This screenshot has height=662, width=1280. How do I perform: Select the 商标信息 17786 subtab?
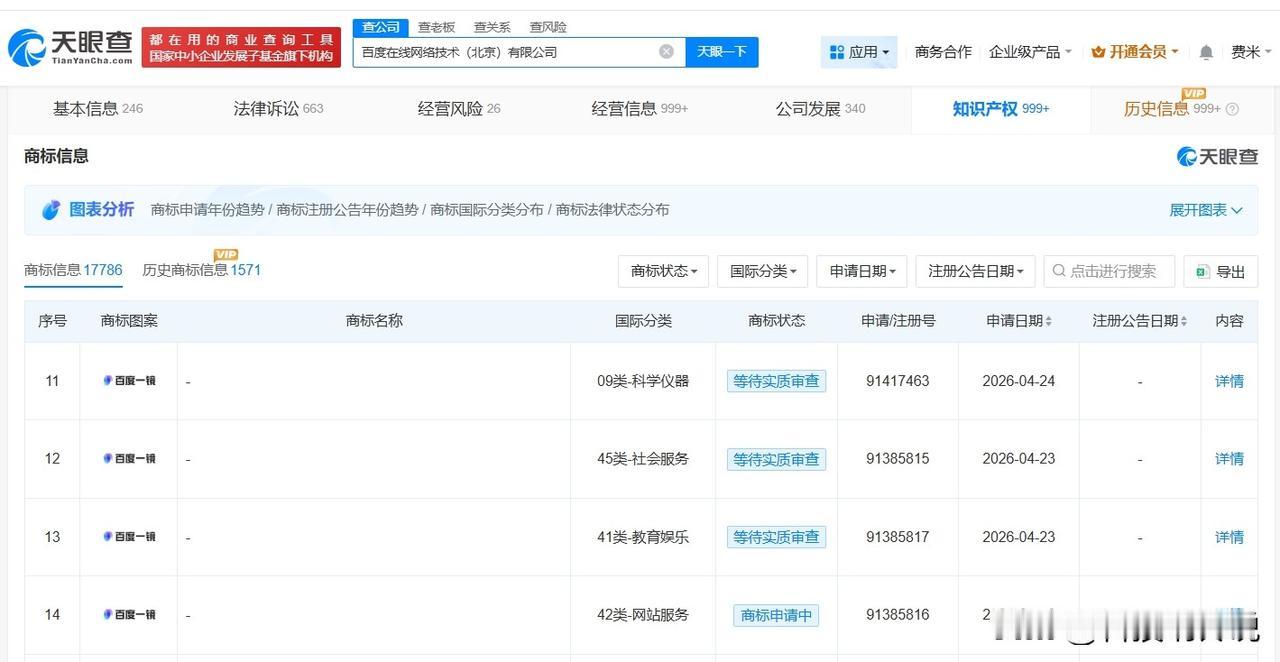pos(73,270)
